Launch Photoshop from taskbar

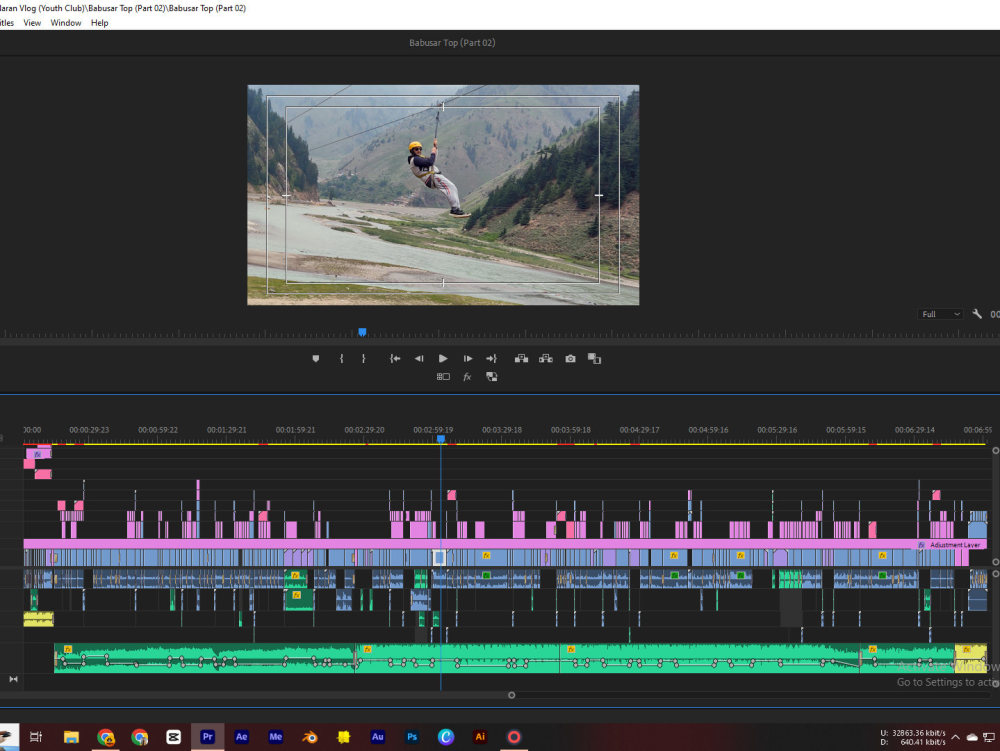[411, 737]
